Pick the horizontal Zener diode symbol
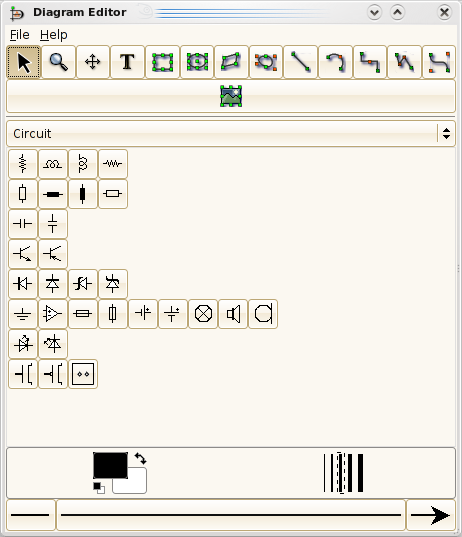Image resolution: width=462 pixels, height=537 pixels. [x=83, y=284]
